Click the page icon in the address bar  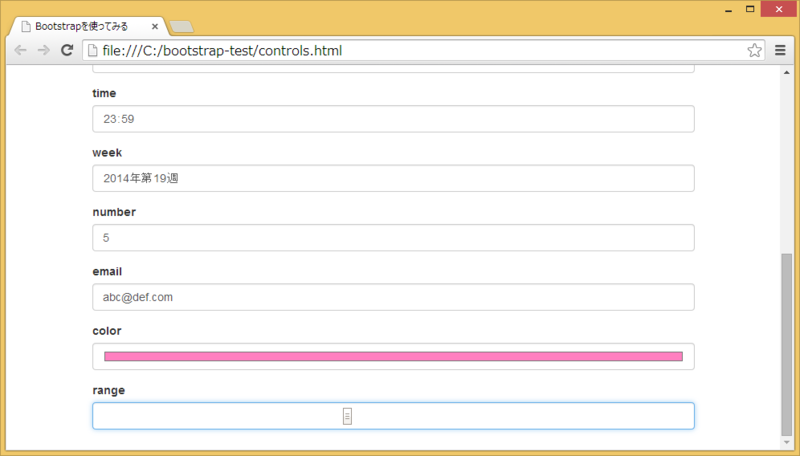pos(92,50)
